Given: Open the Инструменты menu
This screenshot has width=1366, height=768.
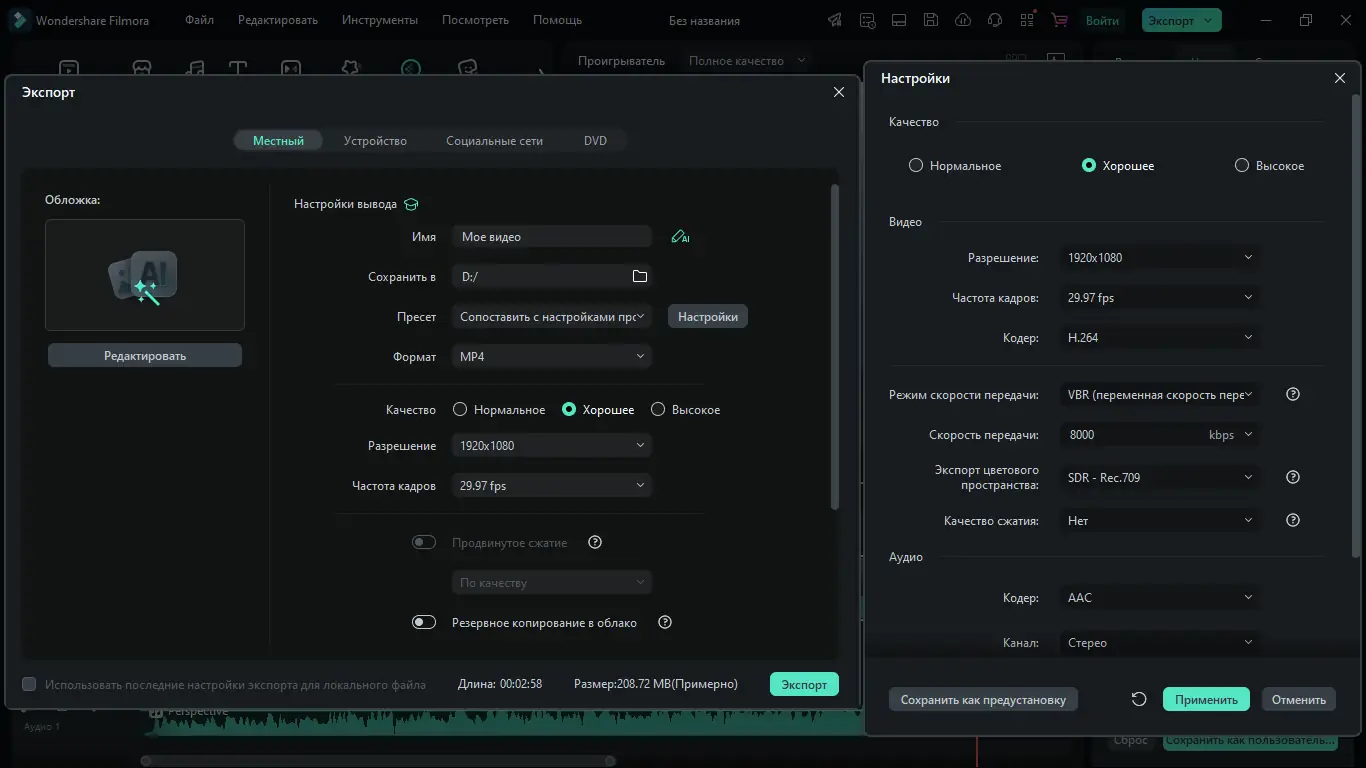Looking at the screenshot, I should (380, 20).
